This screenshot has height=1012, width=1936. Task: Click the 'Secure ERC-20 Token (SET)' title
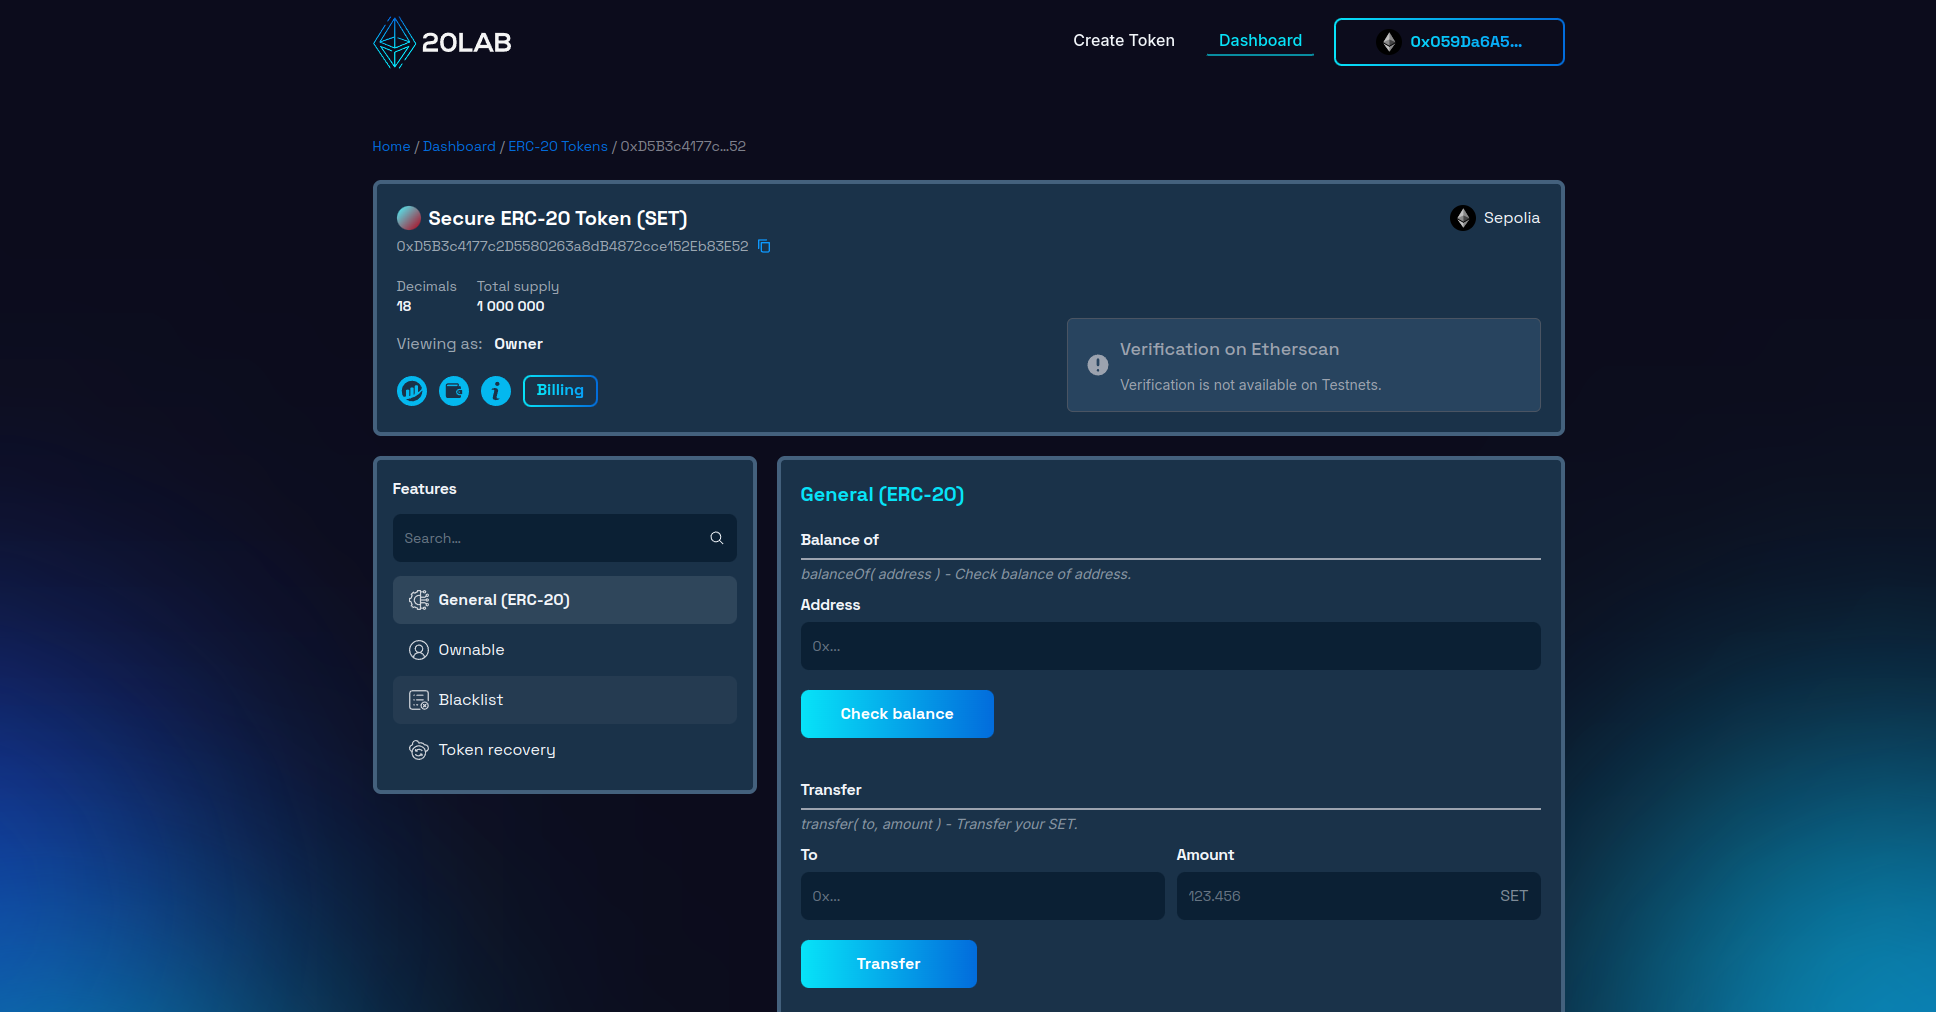(x=558, y=218)
